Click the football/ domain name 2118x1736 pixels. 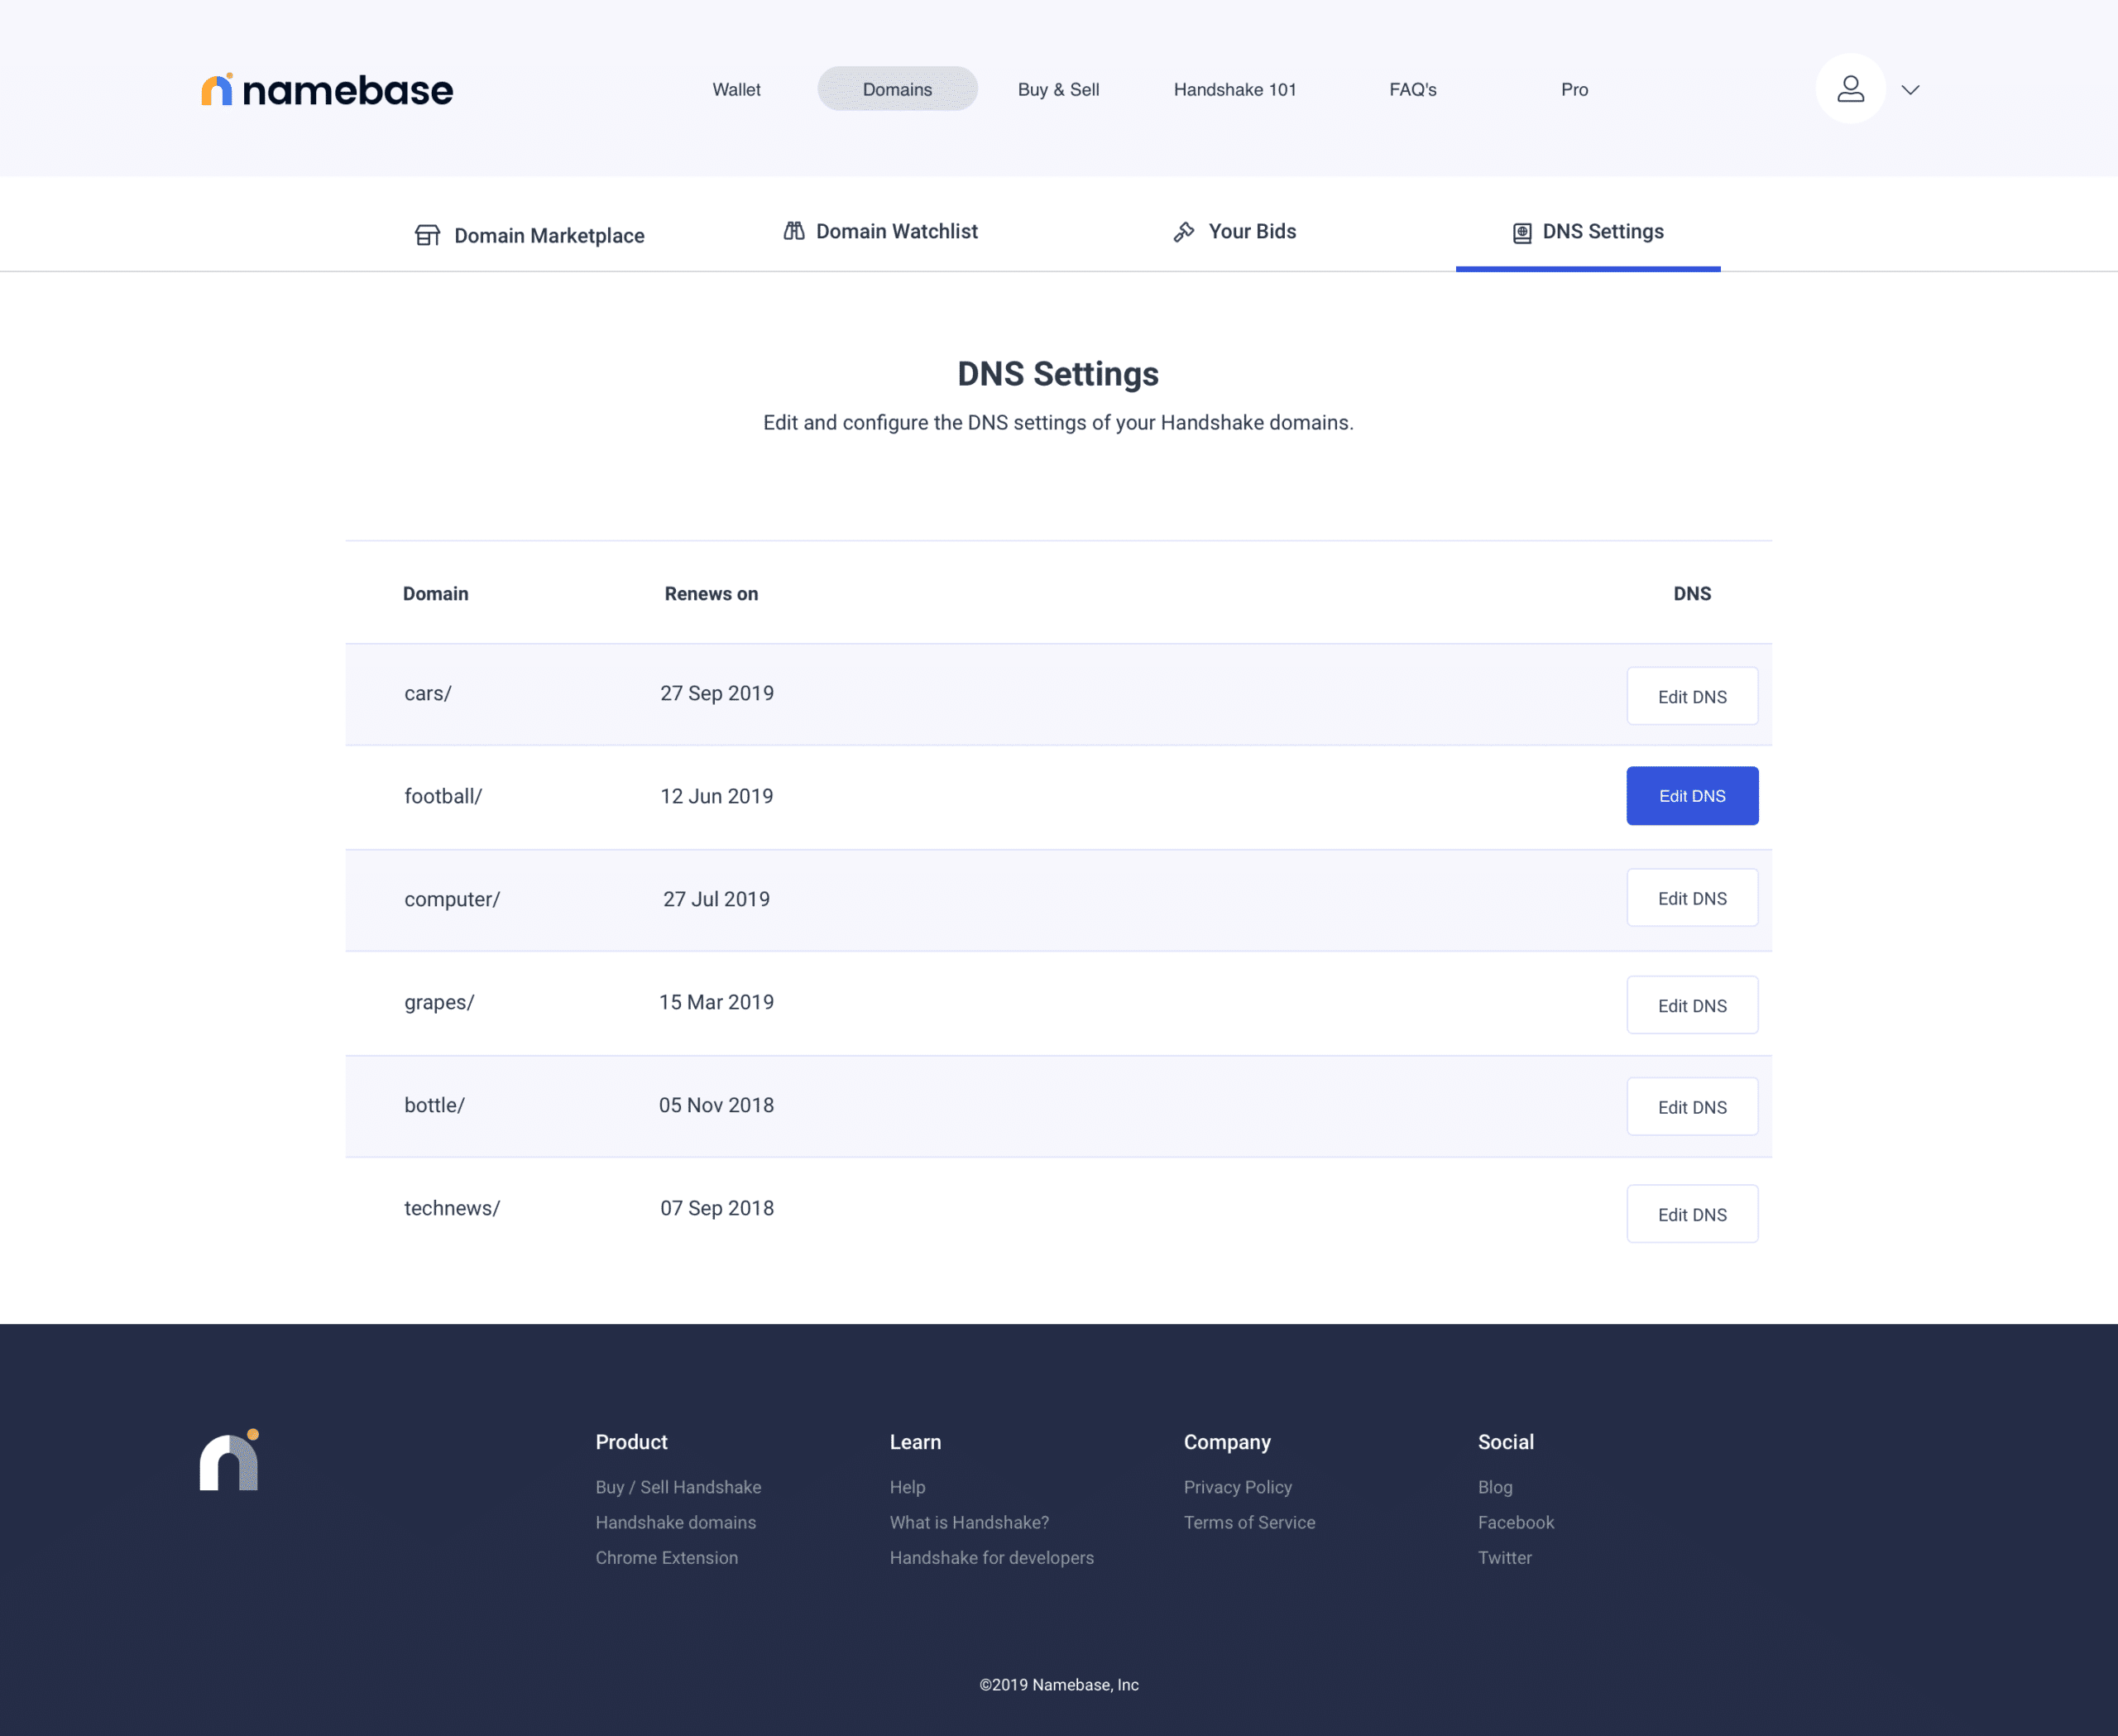[443, 796]
